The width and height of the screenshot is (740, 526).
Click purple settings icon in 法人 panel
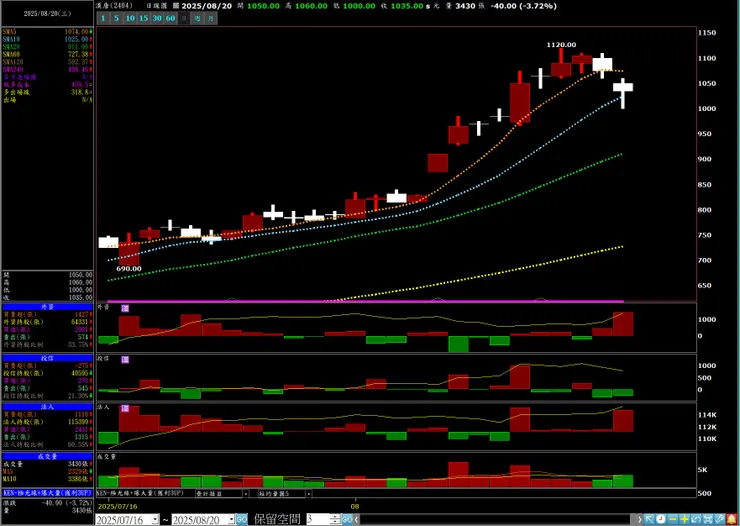click(x=125, y=408)
